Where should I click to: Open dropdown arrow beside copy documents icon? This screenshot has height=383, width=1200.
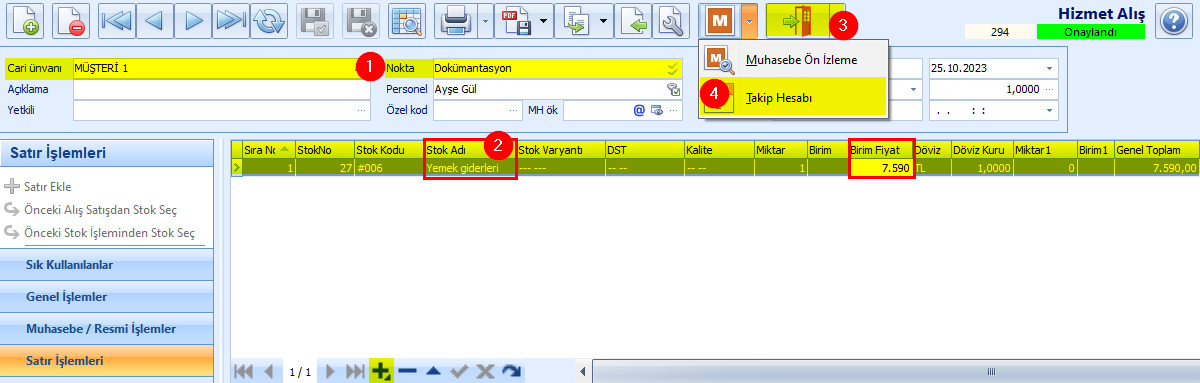pyautogui.click(x=603, y=21)
